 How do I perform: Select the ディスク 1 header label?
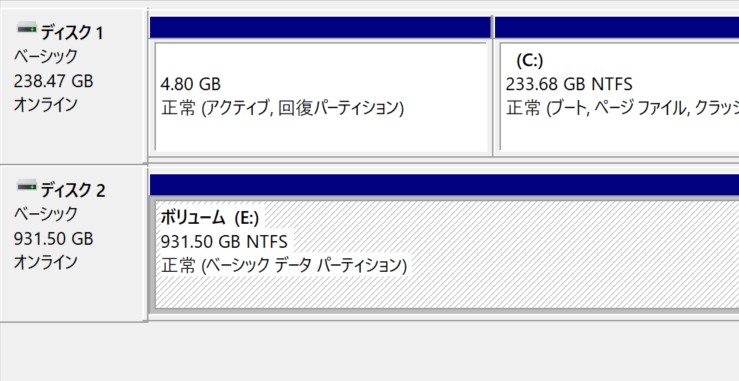(72, 33)
